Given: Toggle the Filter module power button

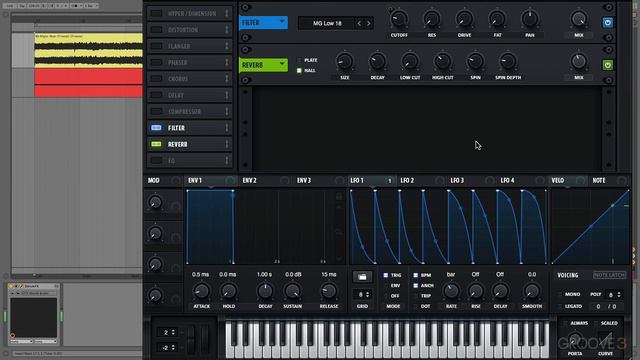Looking at the screenshot, I should pyautogui.click(x=607, y=23).
